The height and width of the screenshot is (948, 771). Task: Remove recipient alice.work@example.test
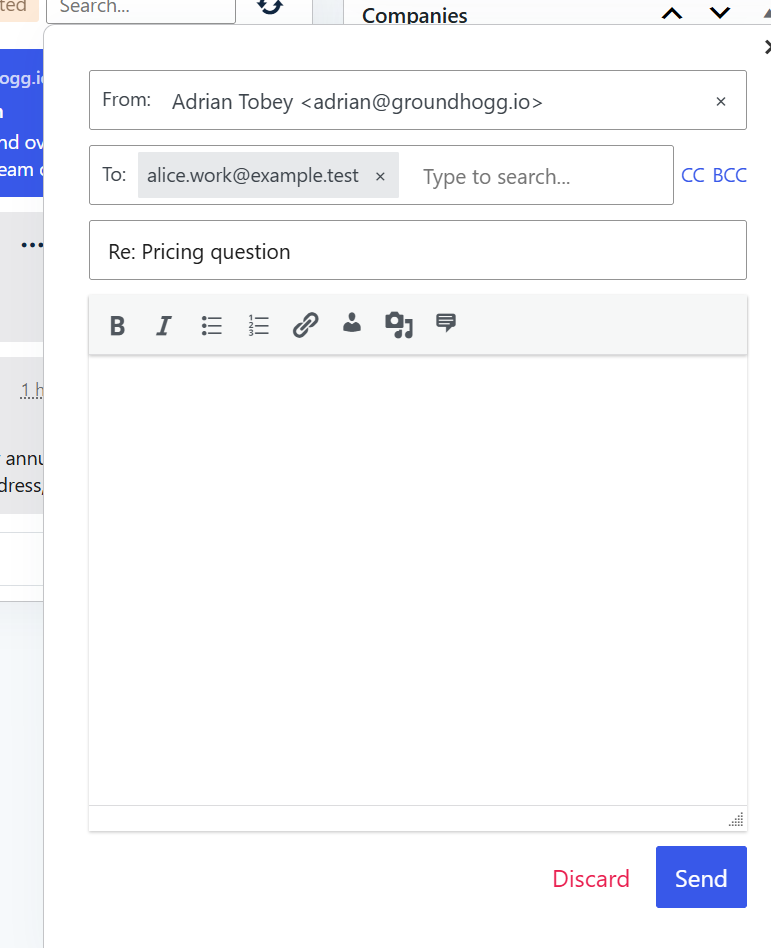(380, 177)
